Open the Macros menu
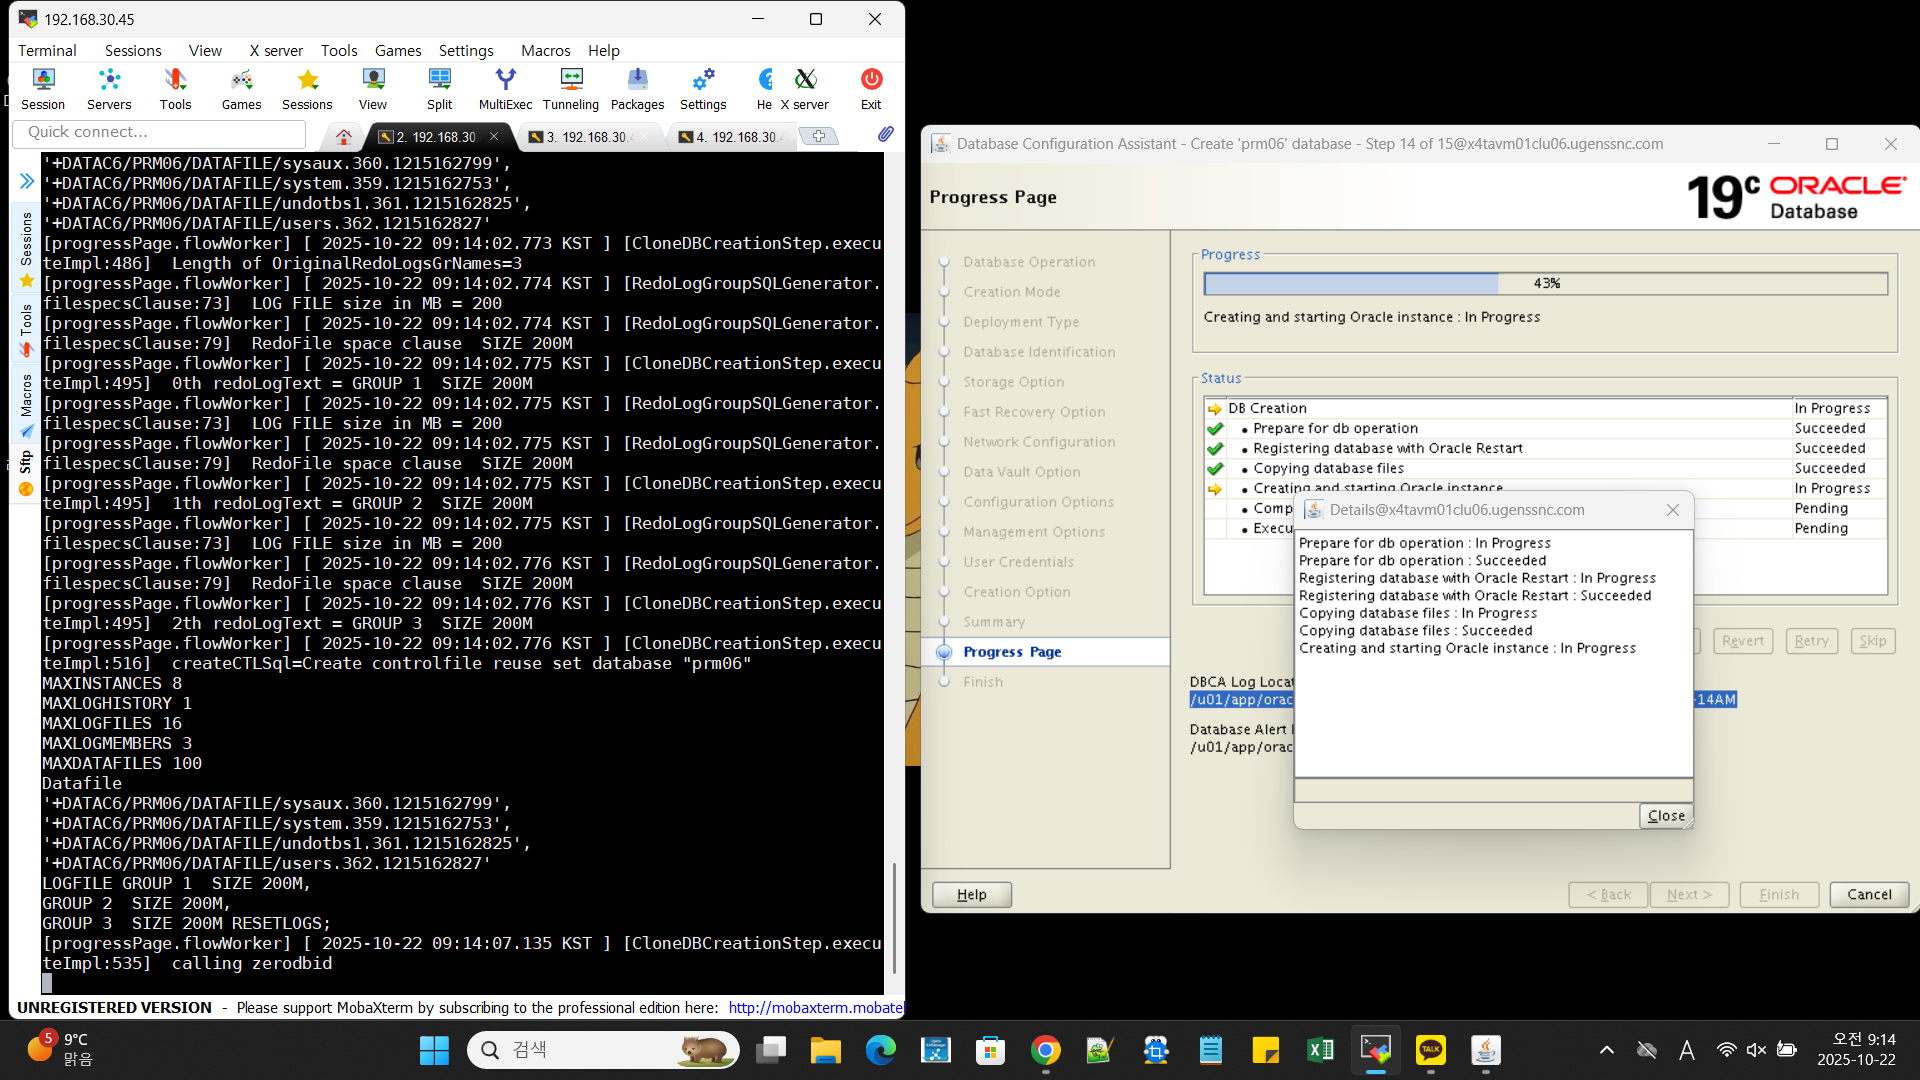Screen dimensions: 1920x1080 click(545, 50)
